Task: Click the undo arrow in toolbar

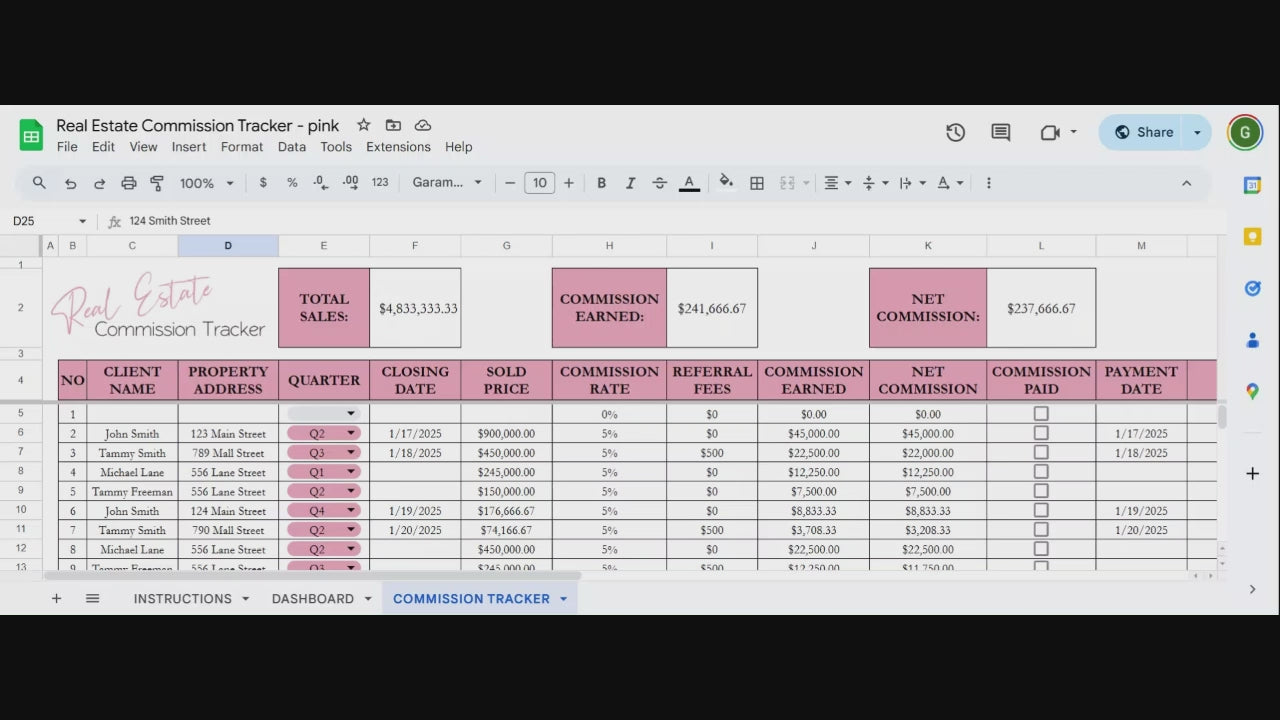Action: click(x=70, y=183)
